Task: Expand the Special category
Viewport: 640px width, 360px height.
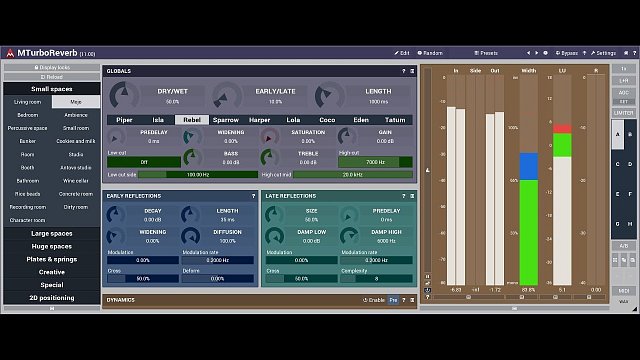Action: tap(52, 285)
